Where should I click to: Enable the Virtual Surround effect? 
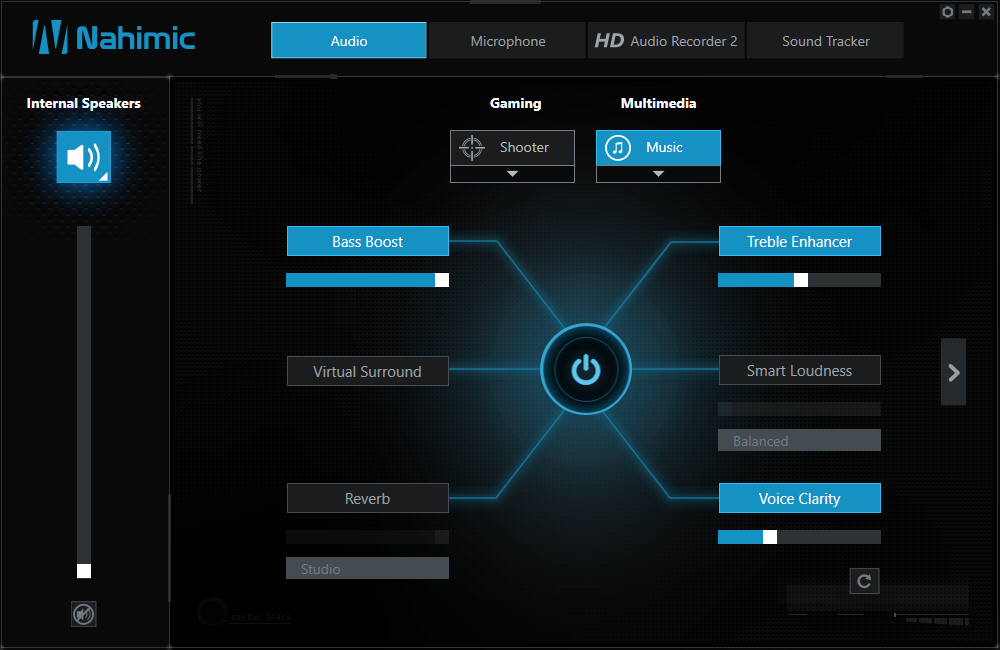(x=367, y=371)
